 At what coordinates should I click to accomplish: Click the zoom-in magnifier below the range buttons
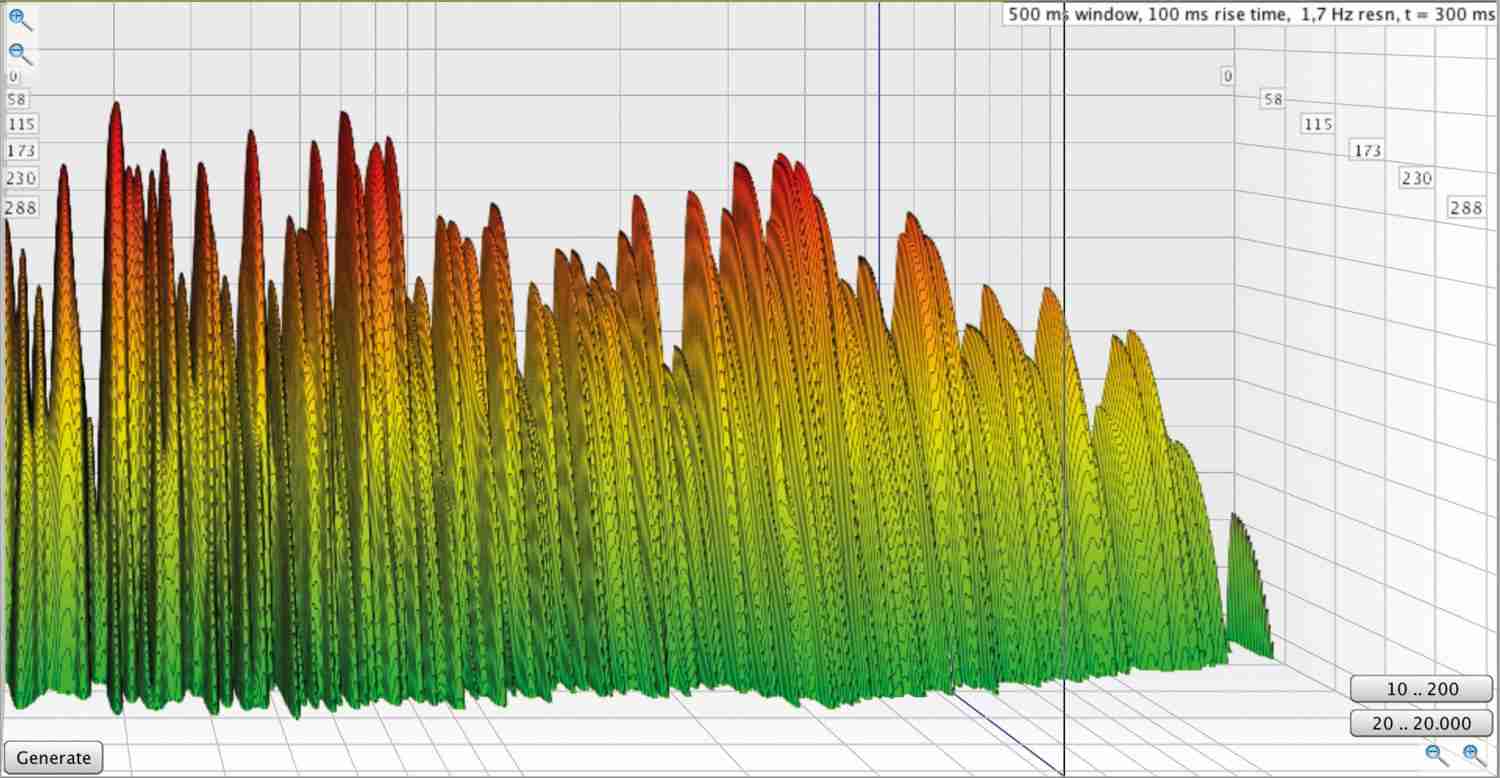(x=1473, y=755)
